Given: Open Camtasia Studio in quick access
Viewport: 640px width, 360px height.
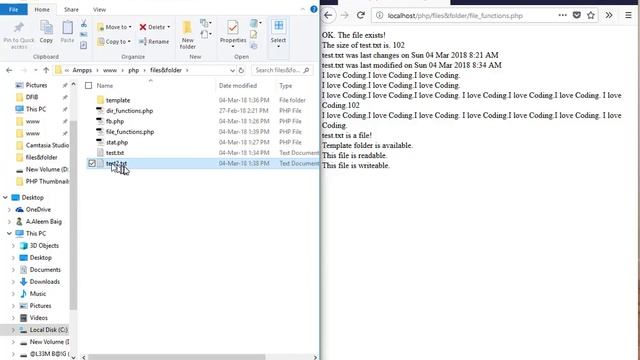Looking at the screenshot, I should click(42, 145).
